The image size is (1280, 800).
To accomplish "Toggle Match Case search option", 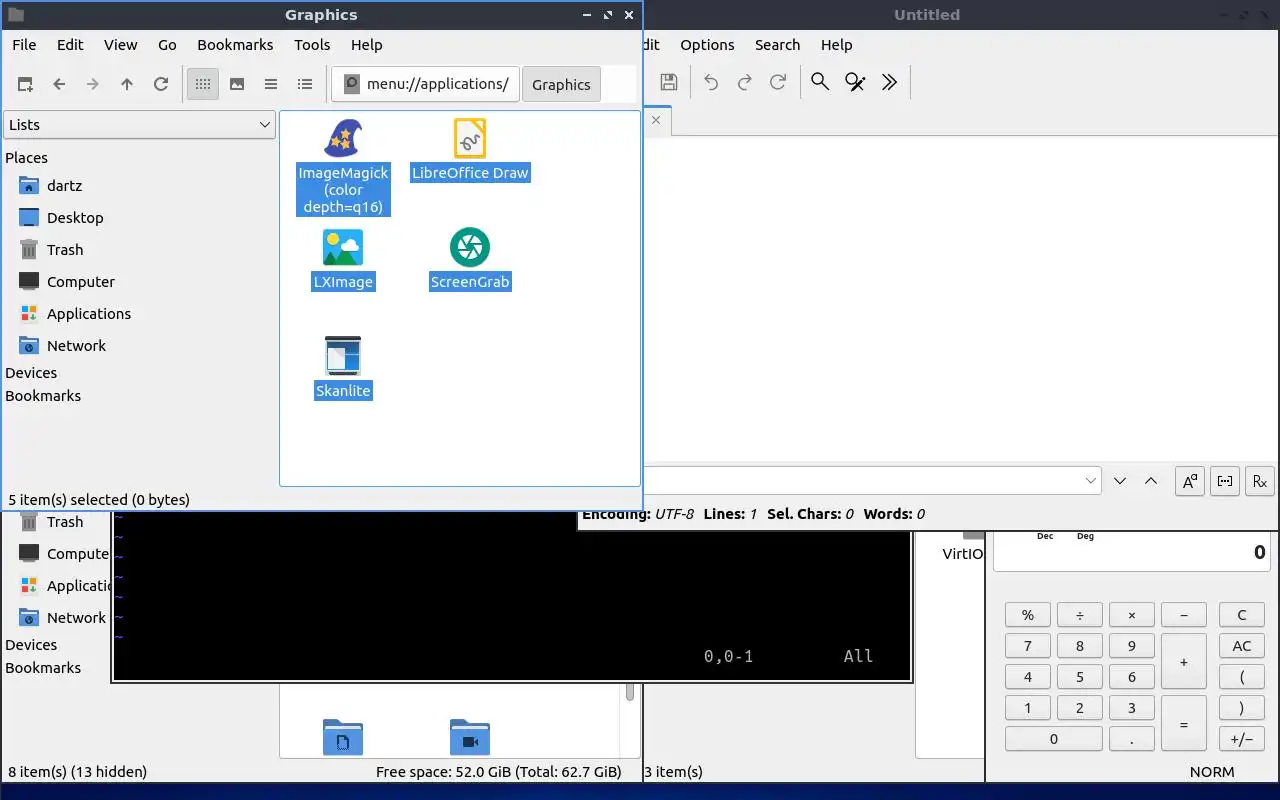I will pos(1190,481).
